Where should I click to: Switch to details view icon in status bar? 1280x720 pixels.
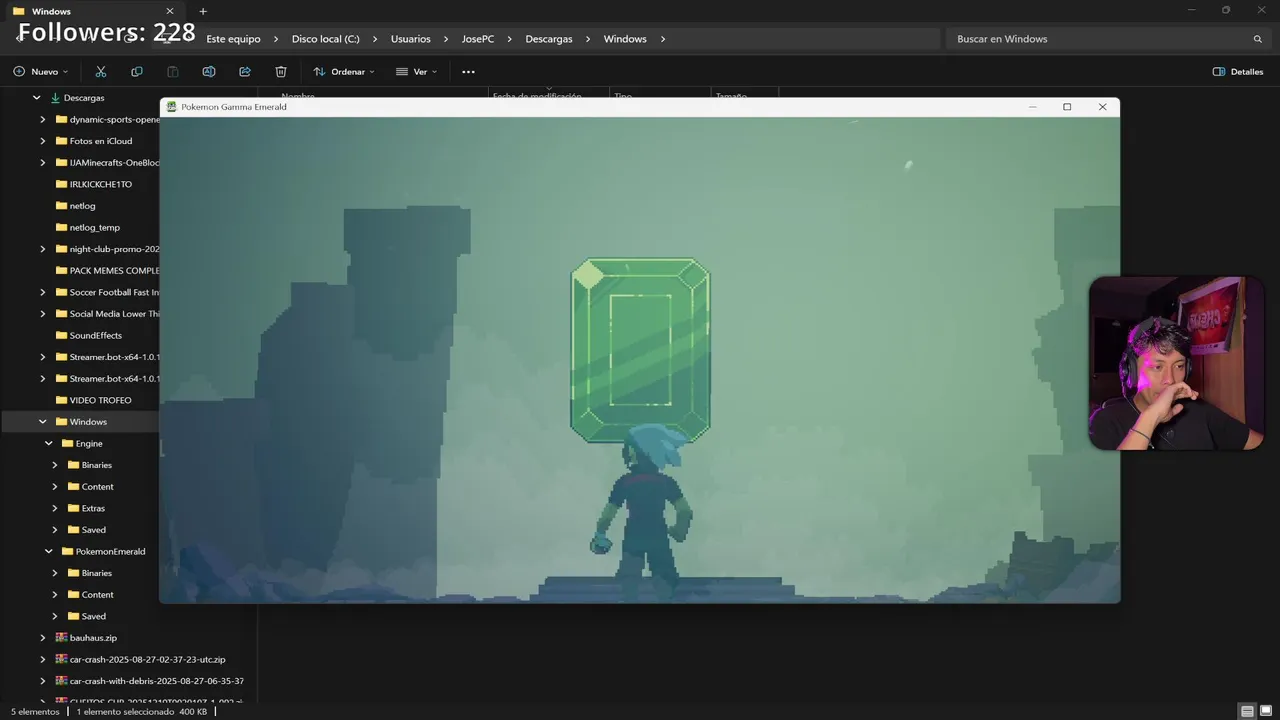pos(1247,711)
